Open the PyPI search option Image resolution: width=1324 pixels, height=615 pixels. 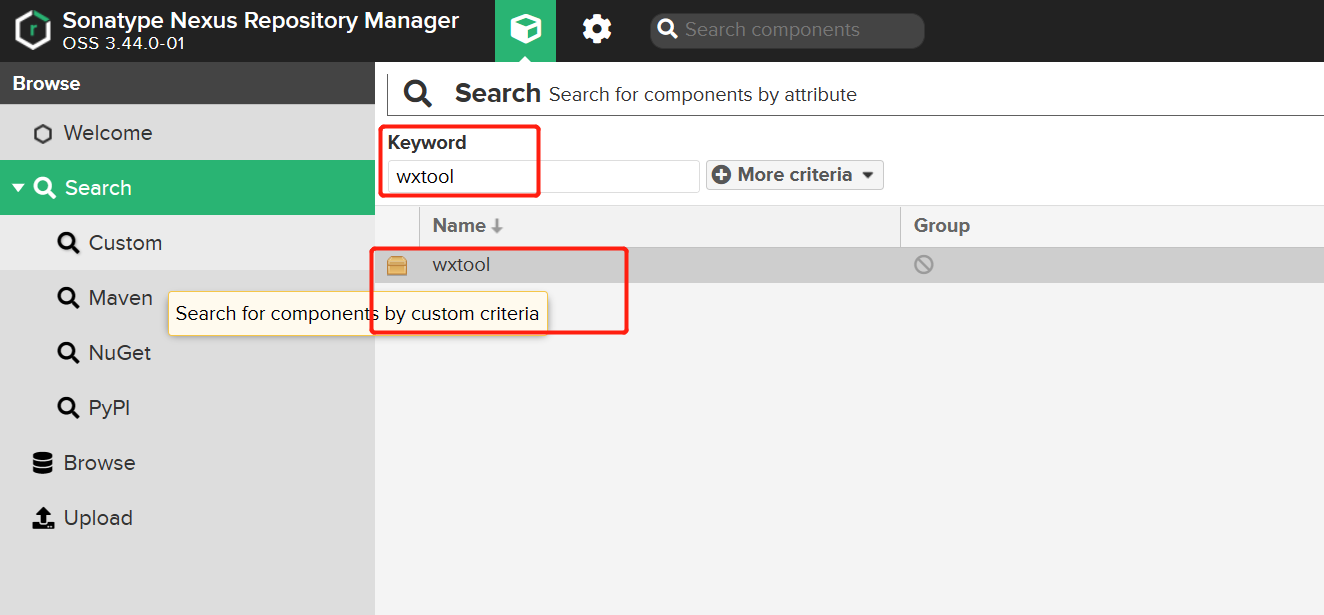109,408
